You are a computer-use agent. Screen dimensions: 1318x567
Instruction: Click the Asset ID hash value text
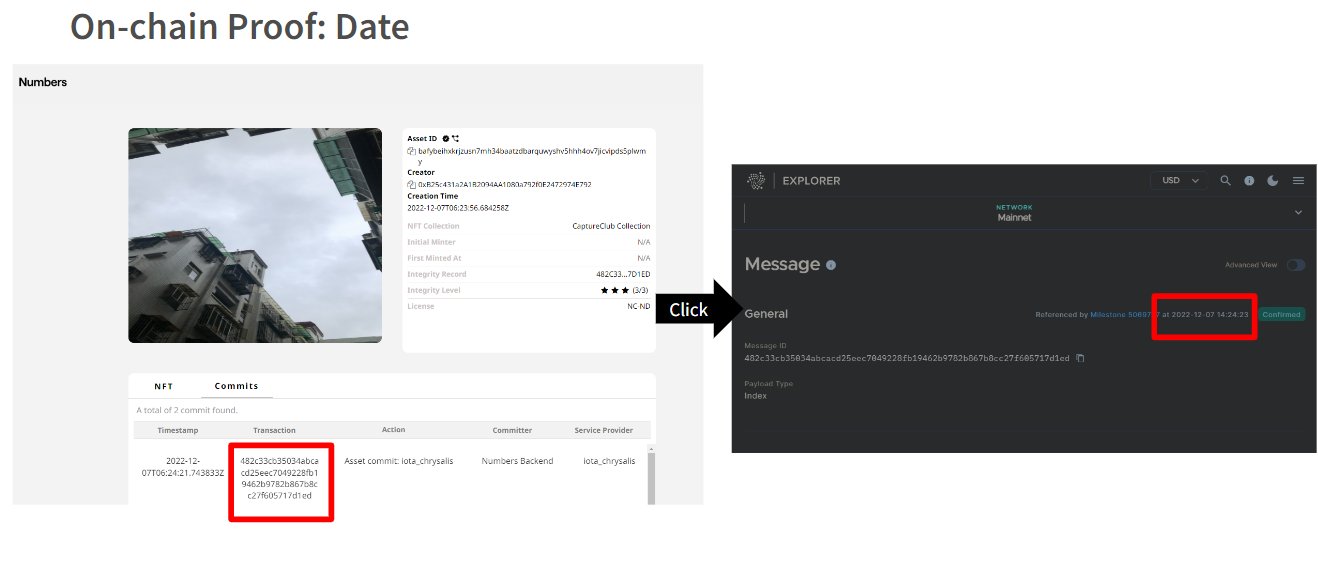click(531, 155)
